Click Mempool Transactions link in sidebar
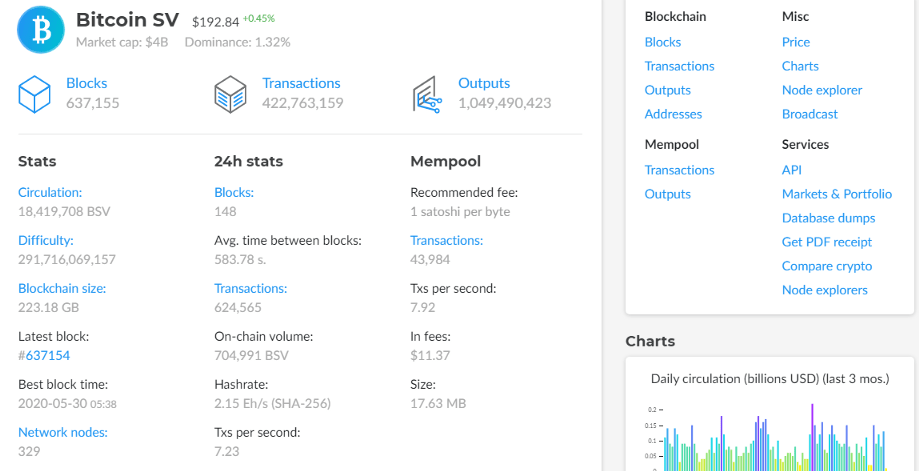 click(679, 170)
